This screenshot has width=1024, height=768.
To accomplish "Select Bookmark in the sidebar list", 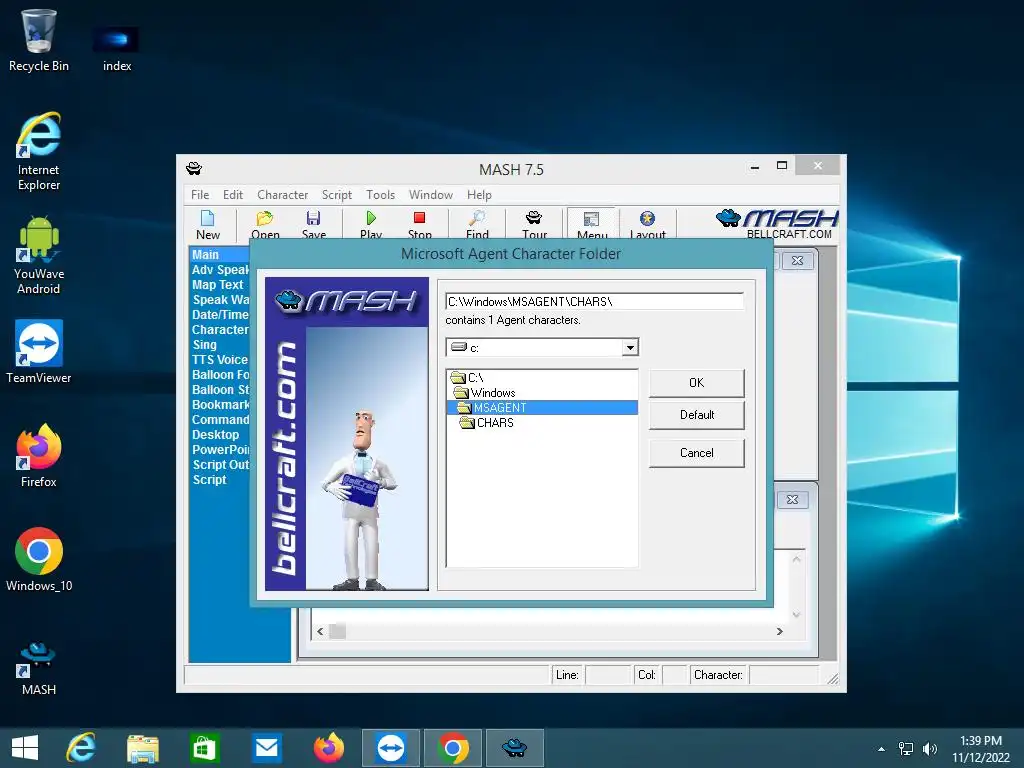I will click(220, 405).
